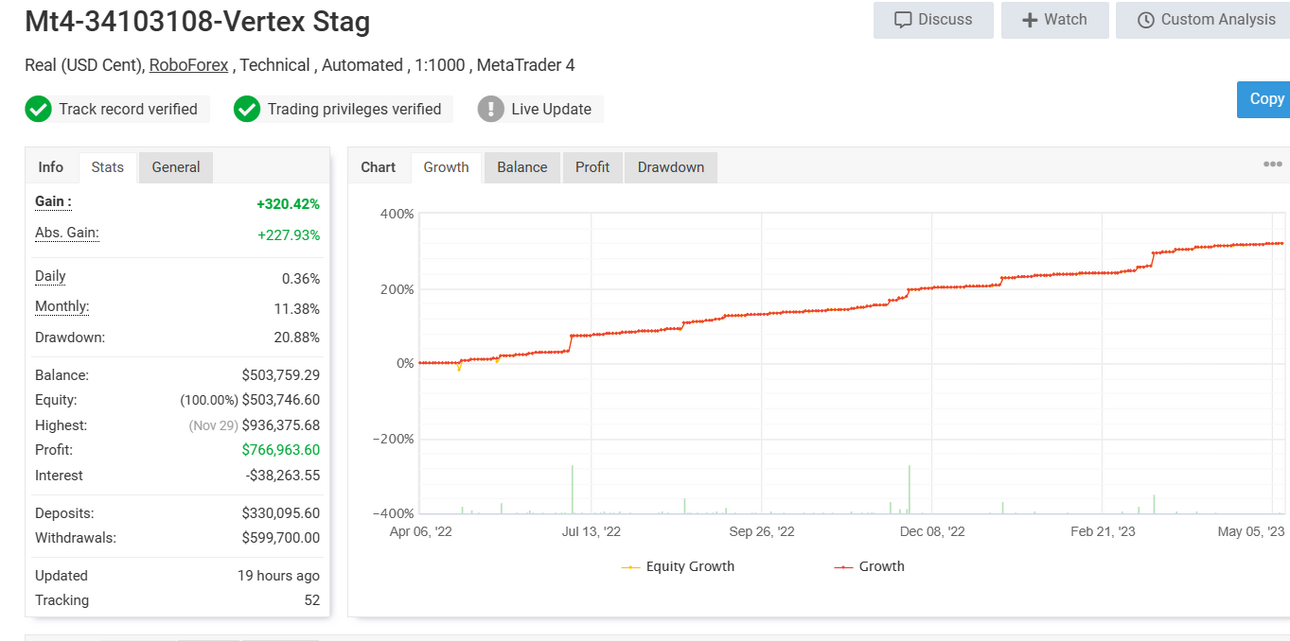Open Custom Analysis
The height and width of the screenshot is (641, 1290).
pos(1204,20)
